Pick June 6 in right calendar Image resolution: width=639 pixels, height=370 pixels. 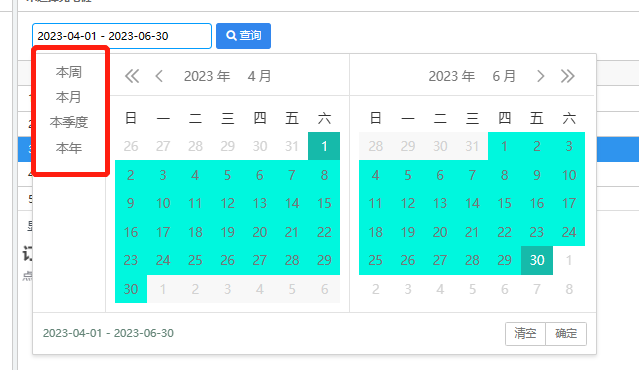pos(440,175)
